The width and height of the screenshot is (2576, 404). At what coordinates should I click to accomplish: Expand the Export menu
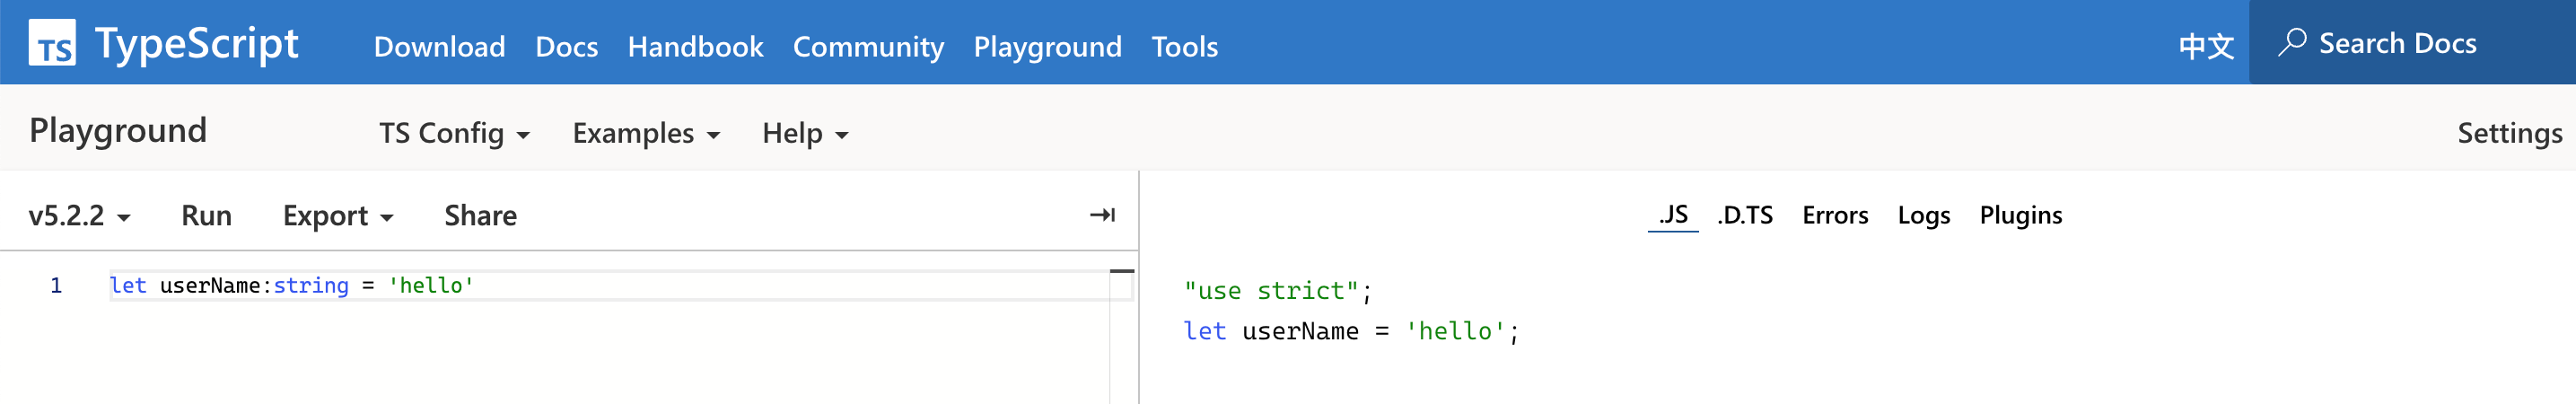338,215
